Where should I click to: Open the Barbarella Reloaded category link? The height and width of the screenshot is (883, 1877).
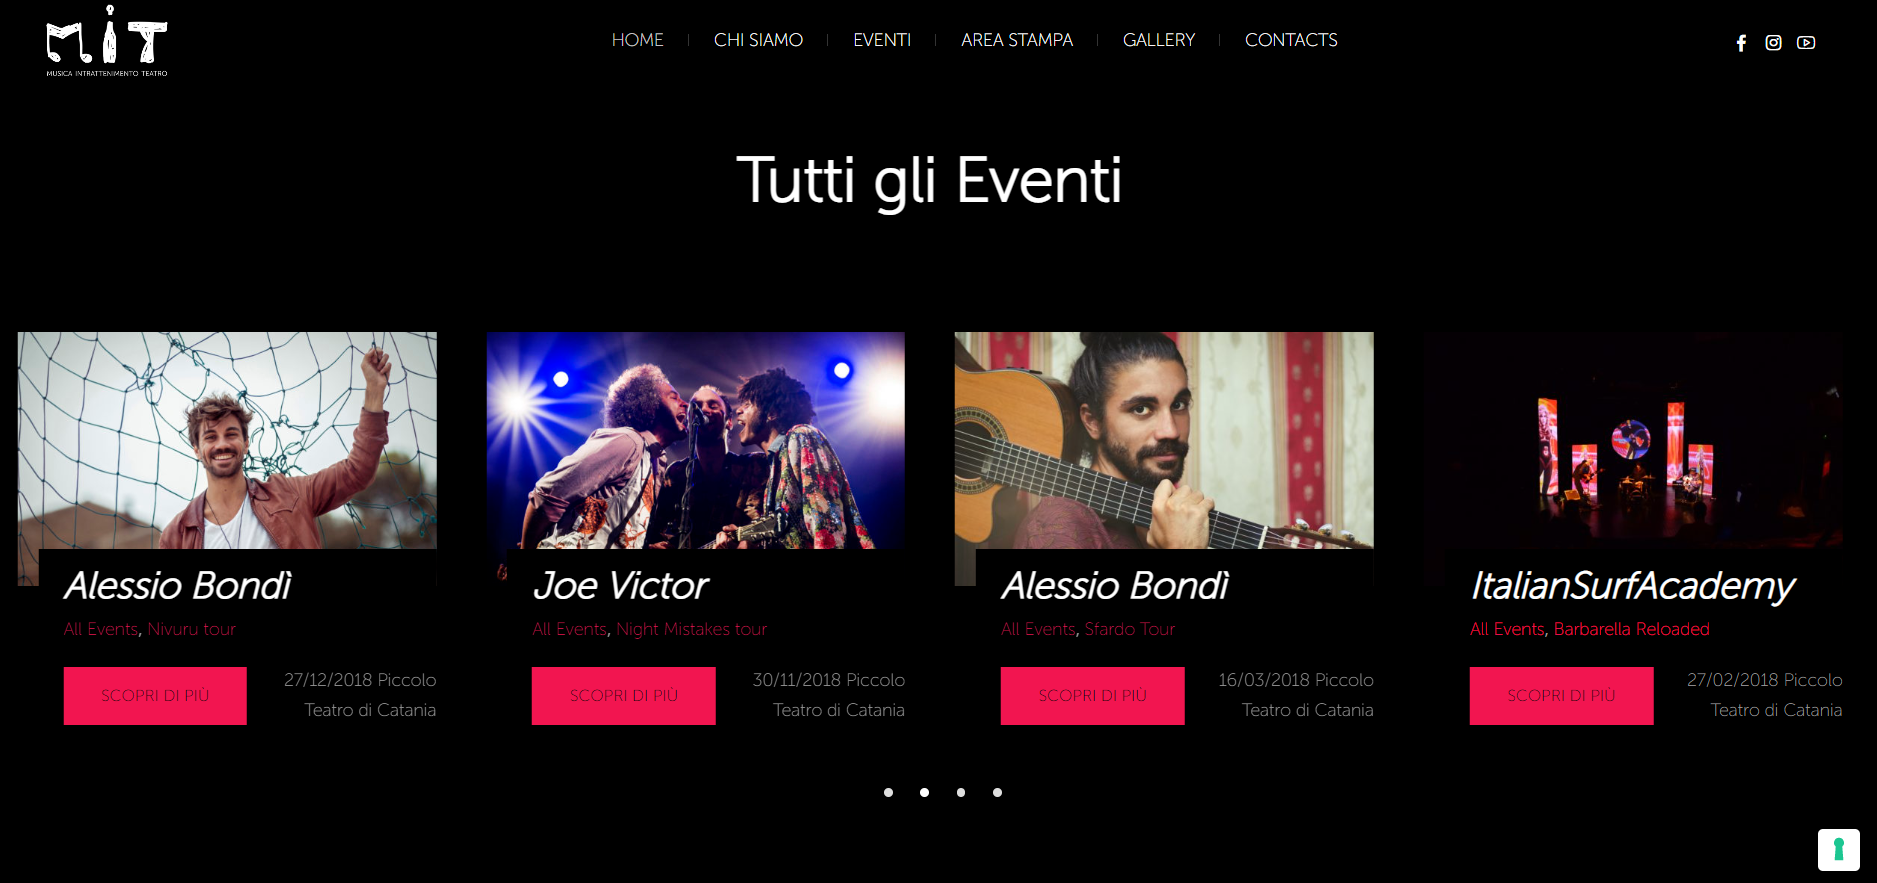pyautogui.click(x=1631, y=629)
